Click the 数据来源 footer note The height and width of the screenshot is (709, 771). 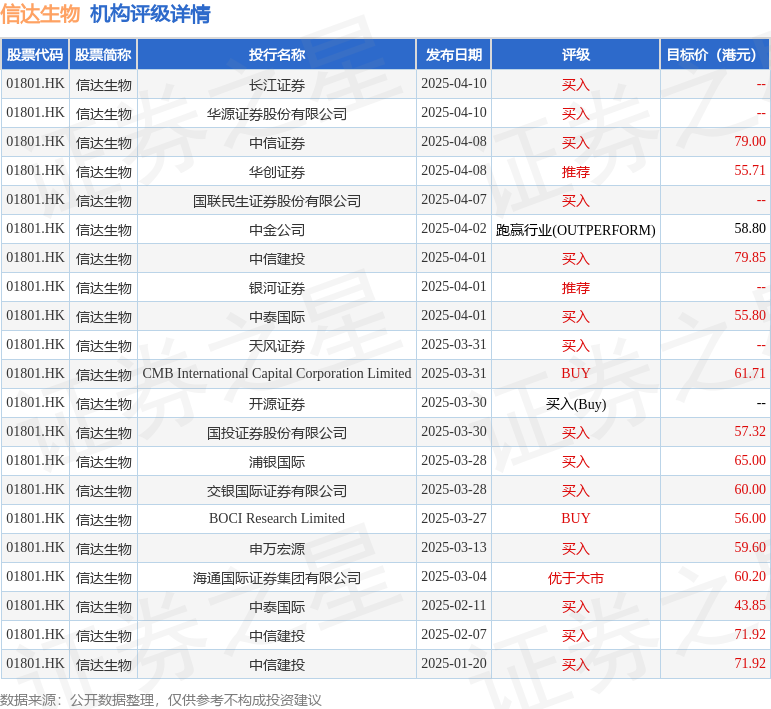pos(161,700)
